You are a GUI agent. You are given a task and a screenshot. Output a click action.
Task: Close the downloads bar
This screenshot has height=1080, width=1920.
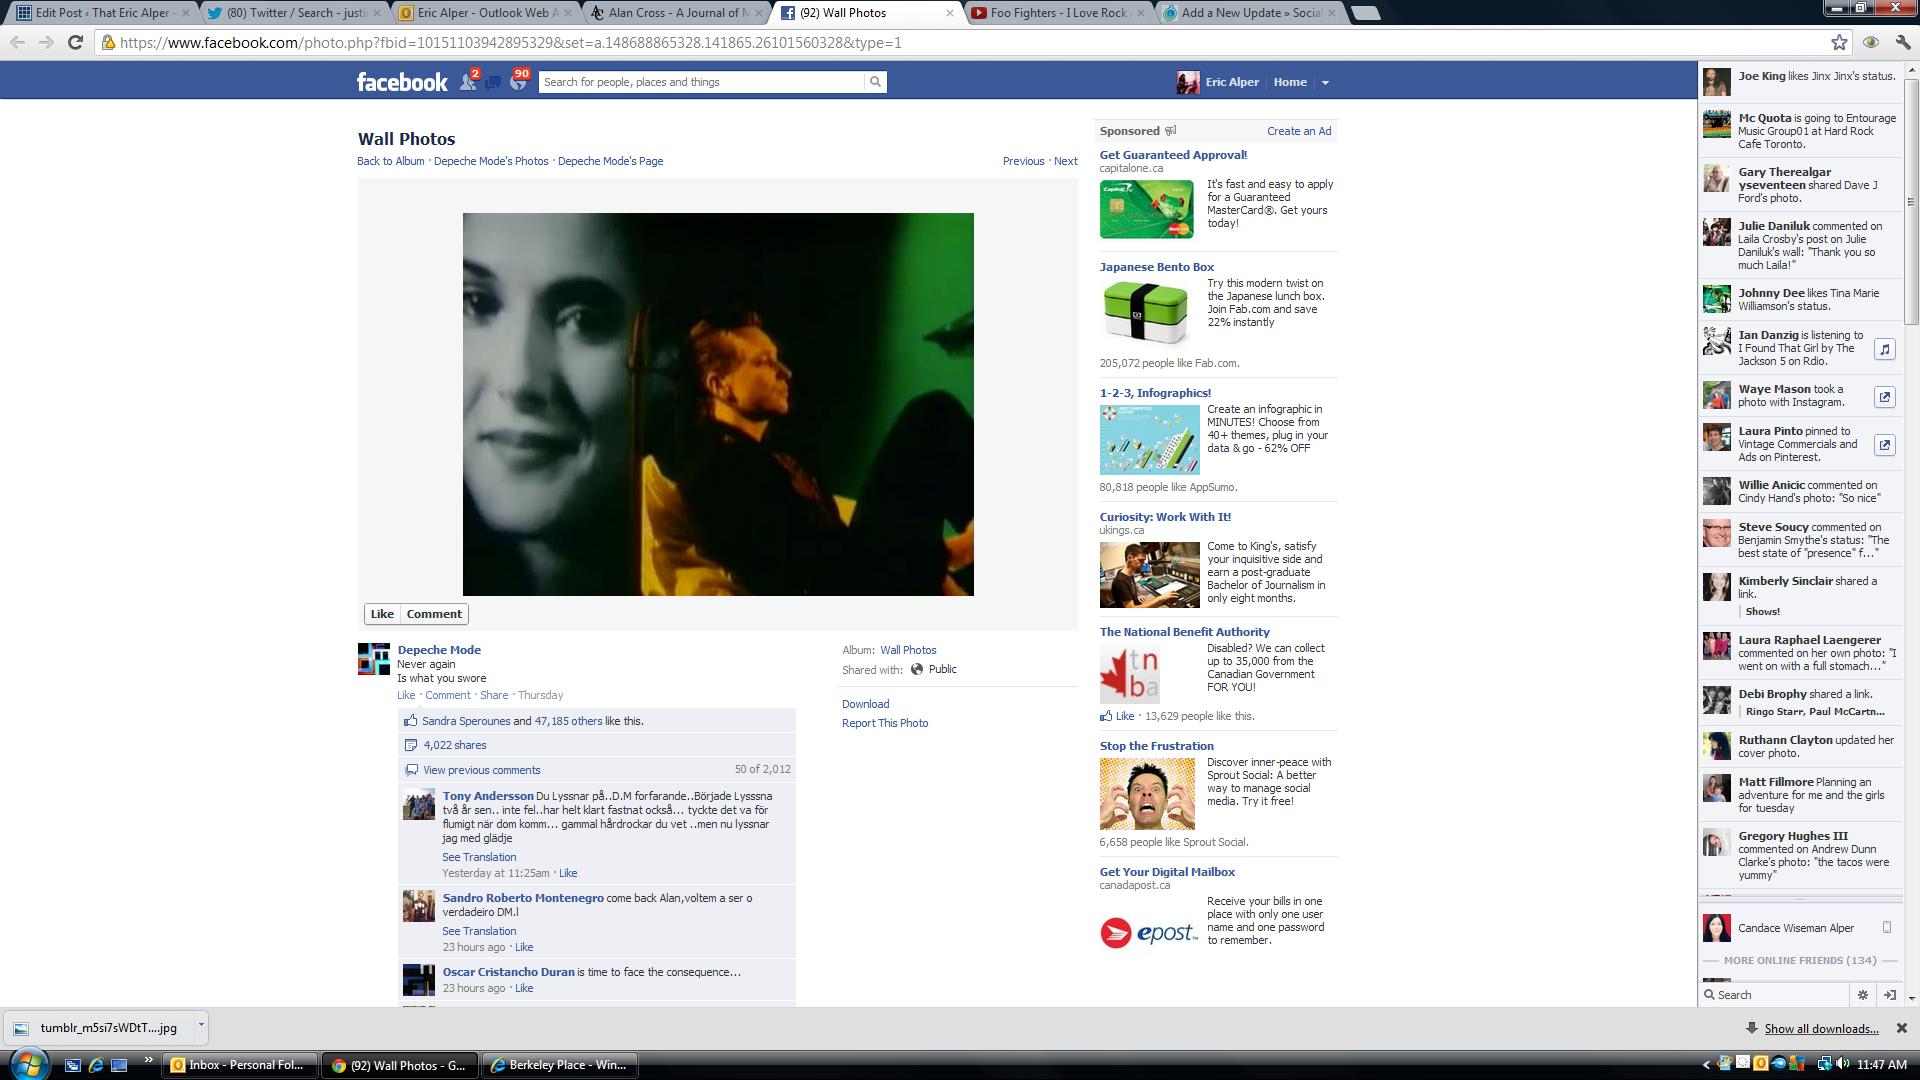coord(1901,1028)
